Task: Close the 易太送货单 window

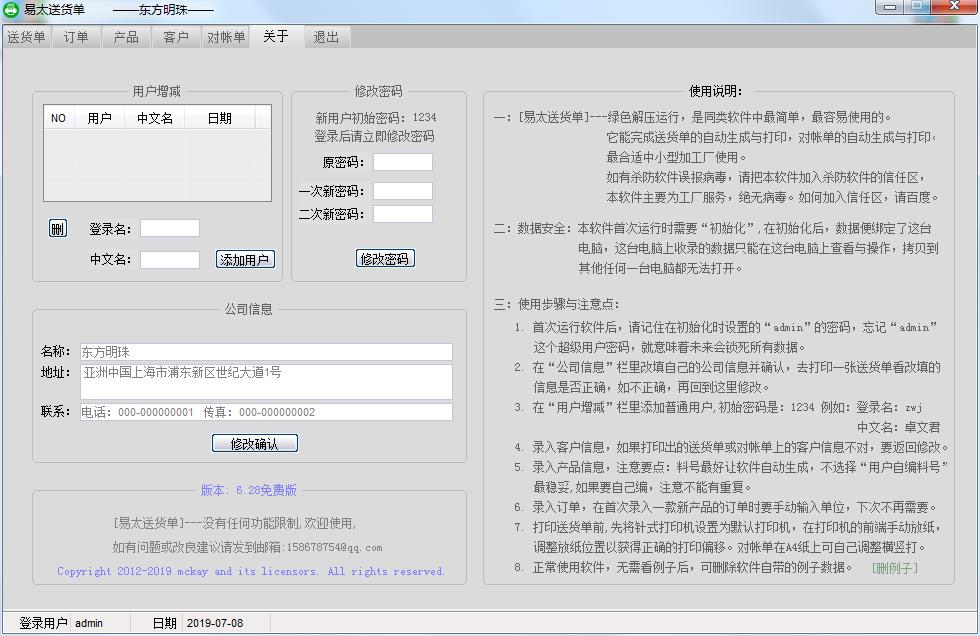Action: (954, 7)
